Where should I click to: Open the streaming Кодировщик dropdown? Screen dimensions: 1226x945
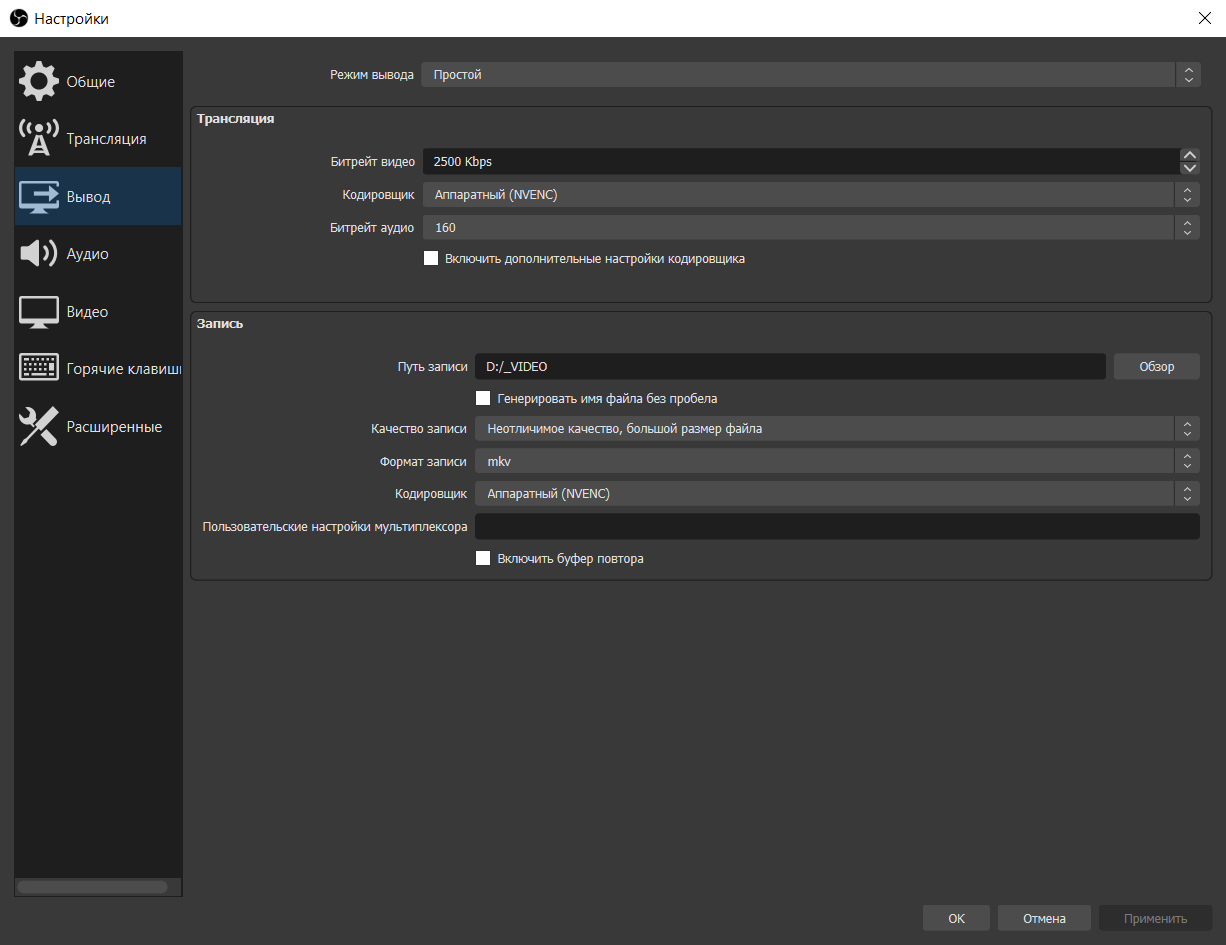coord(810,195)
